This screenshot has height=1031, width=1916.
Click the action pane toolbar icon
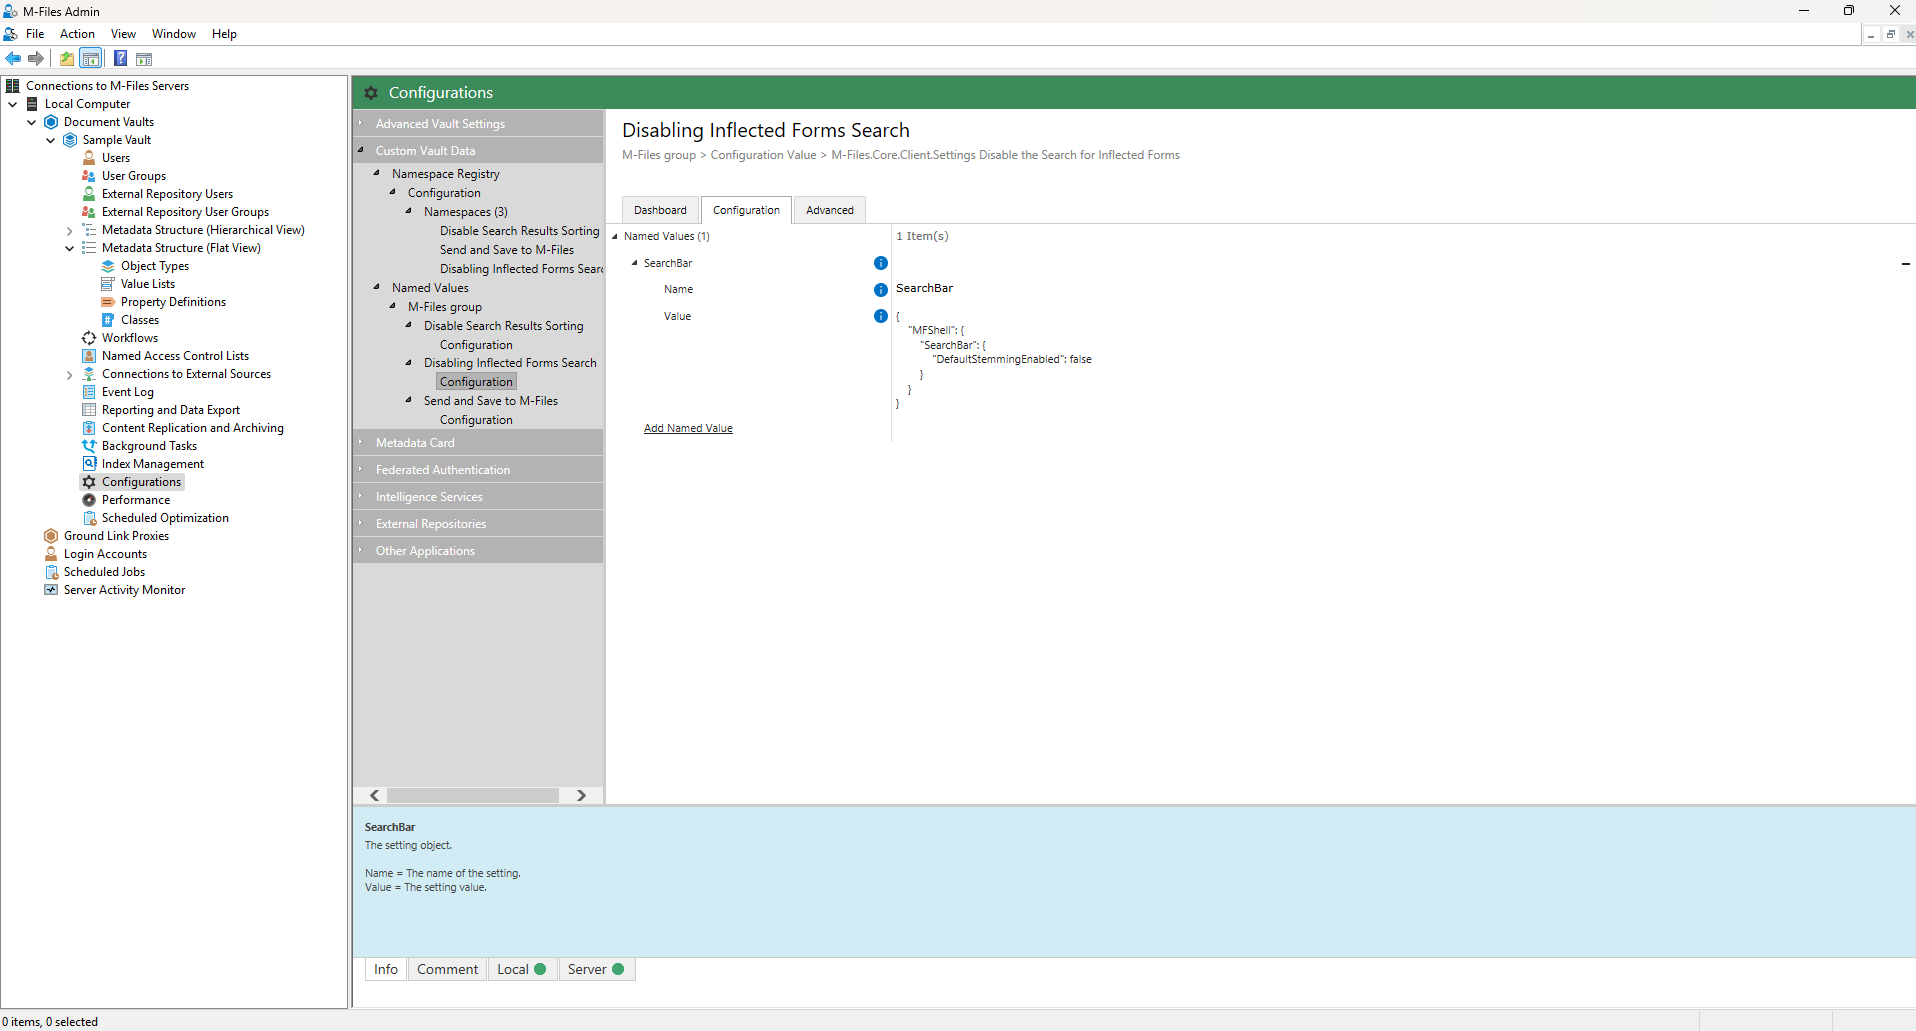[x=144, y=59]
